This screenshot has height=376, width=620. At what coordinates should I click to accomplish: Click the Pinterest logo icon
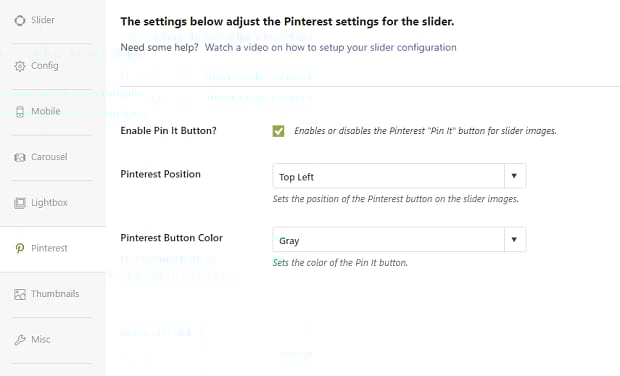pos(20,248)
